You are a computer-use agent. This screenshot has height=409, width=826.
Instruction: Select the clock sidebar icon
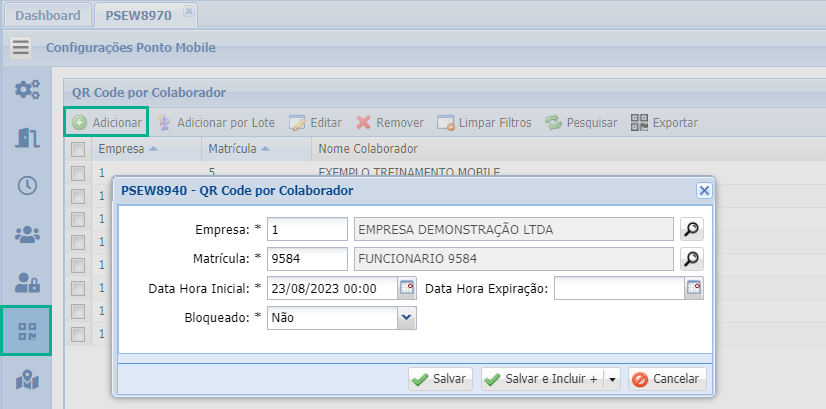[27, 186]
